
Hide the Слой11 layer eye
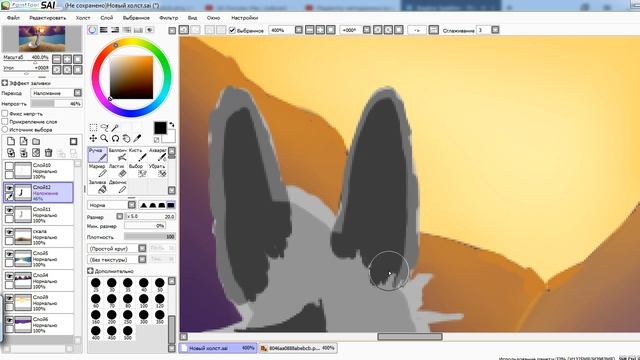(9, 210)
